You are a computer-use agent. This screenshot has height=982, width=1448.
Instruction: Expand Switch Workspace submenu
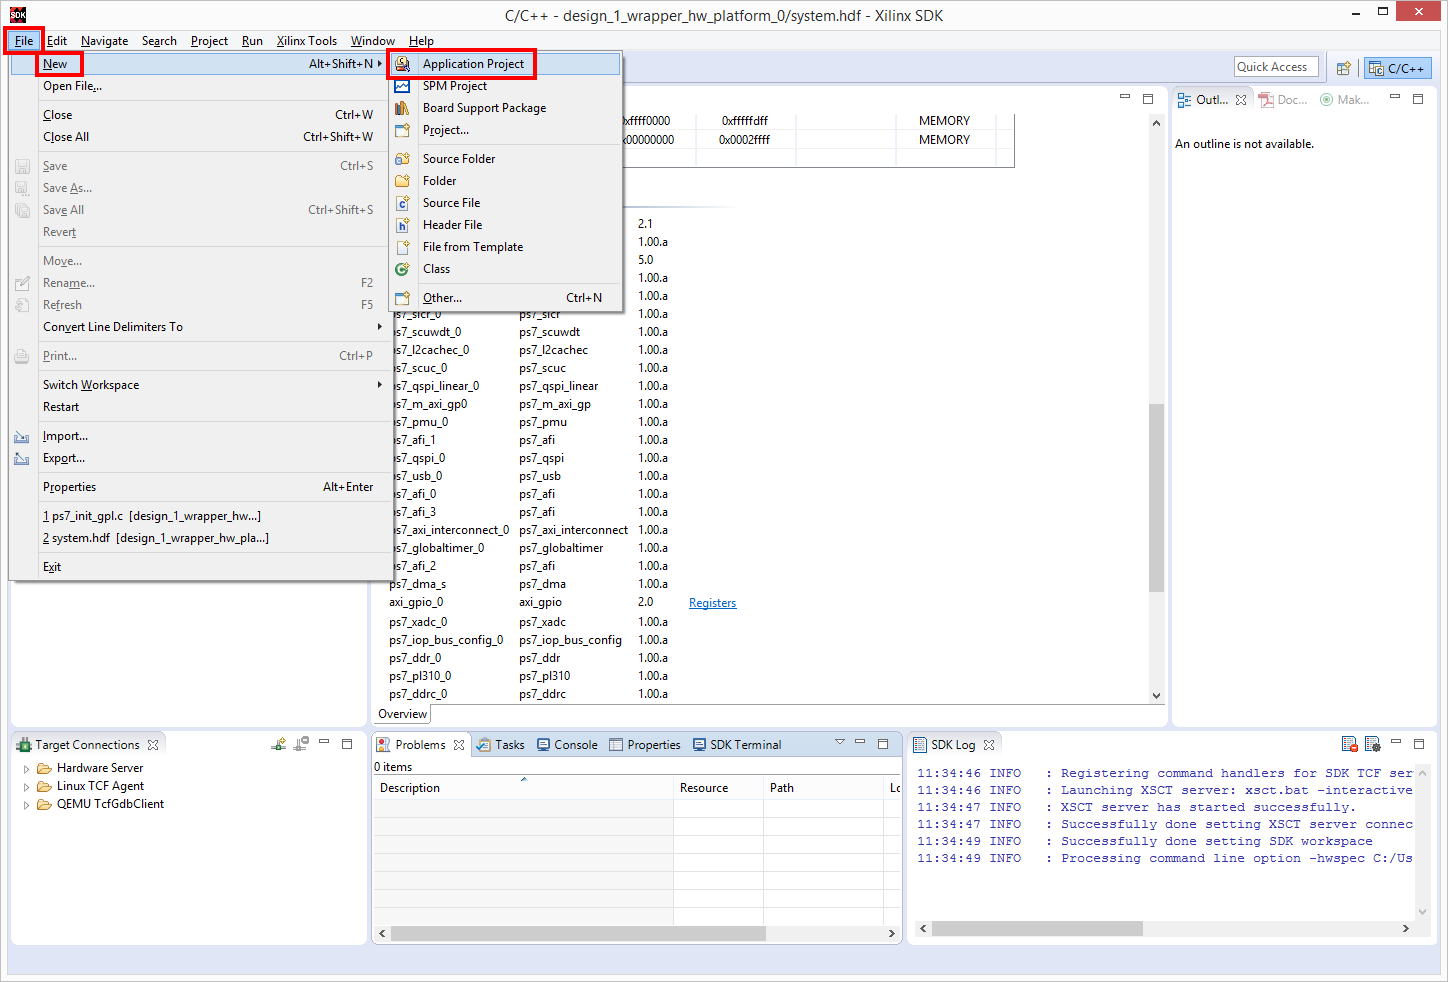pyautogui.click(x=379, y=385)
